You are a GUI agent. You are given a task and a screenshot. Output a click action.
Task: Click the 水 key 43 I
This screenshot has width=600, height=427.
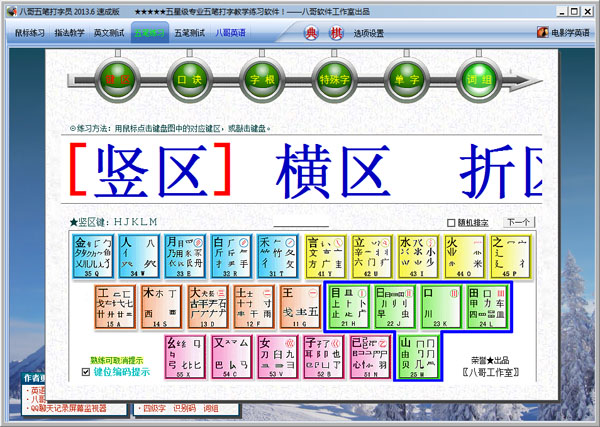418,256
